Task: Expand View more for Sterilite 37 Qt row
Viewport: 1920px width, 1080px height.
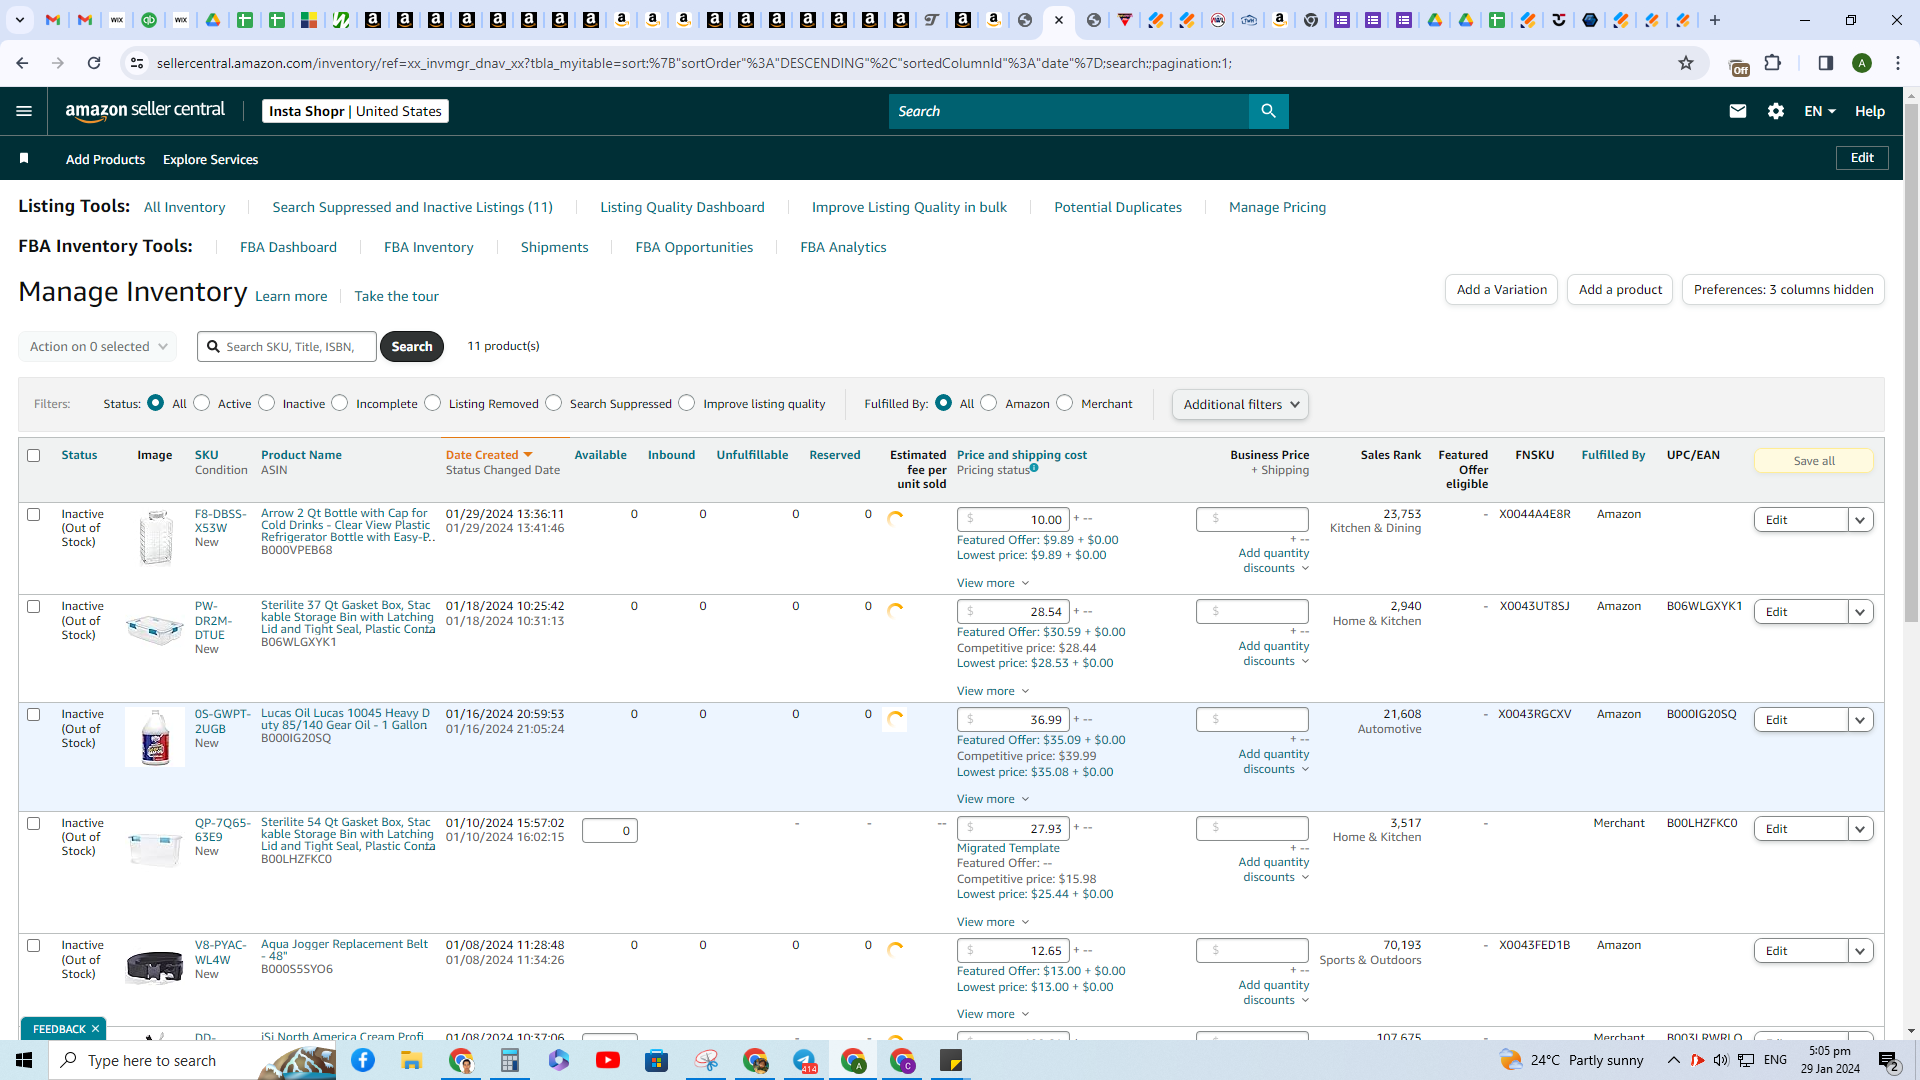Action: [992, 691]
